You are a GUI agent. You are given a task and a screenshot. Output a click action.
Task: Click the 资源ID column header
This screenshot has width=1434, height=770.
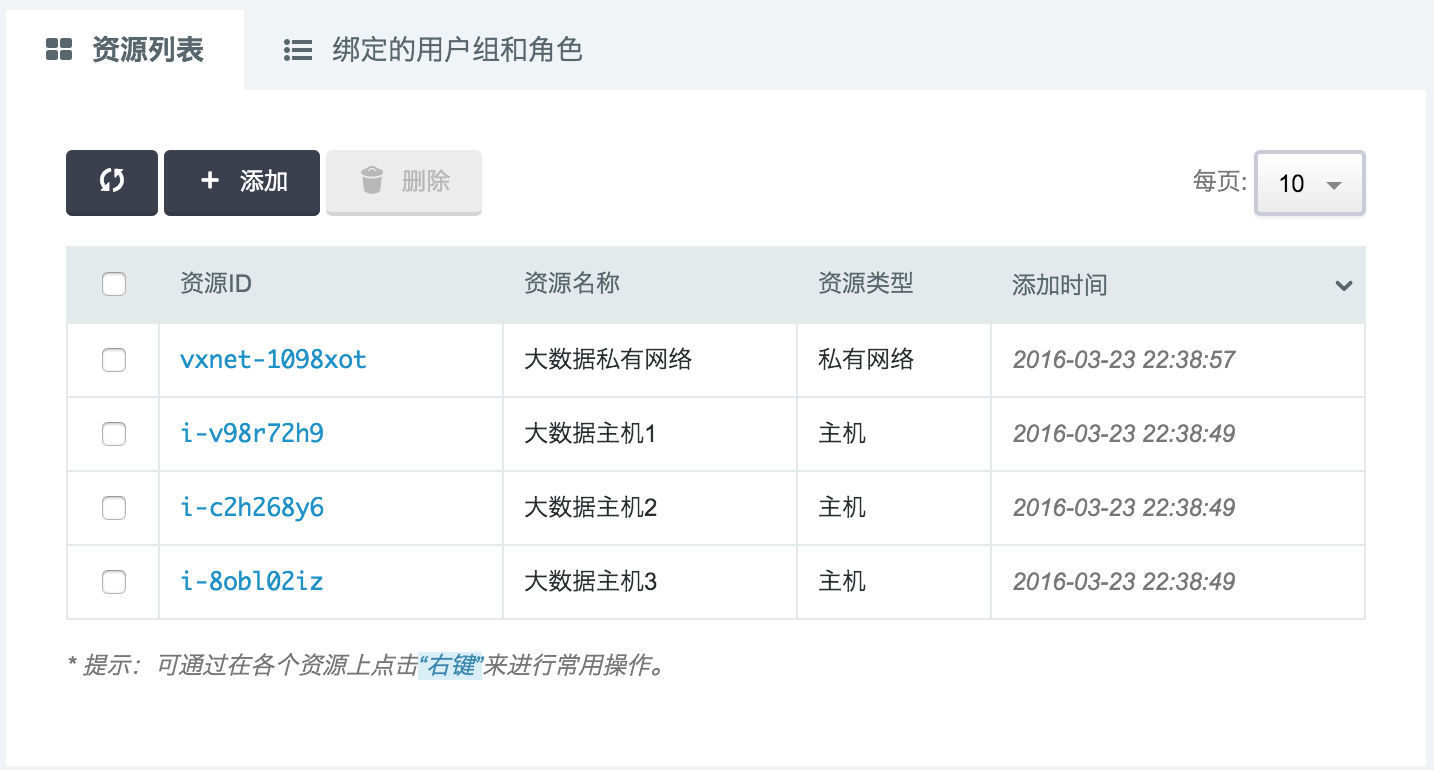[x=216, y=284]
